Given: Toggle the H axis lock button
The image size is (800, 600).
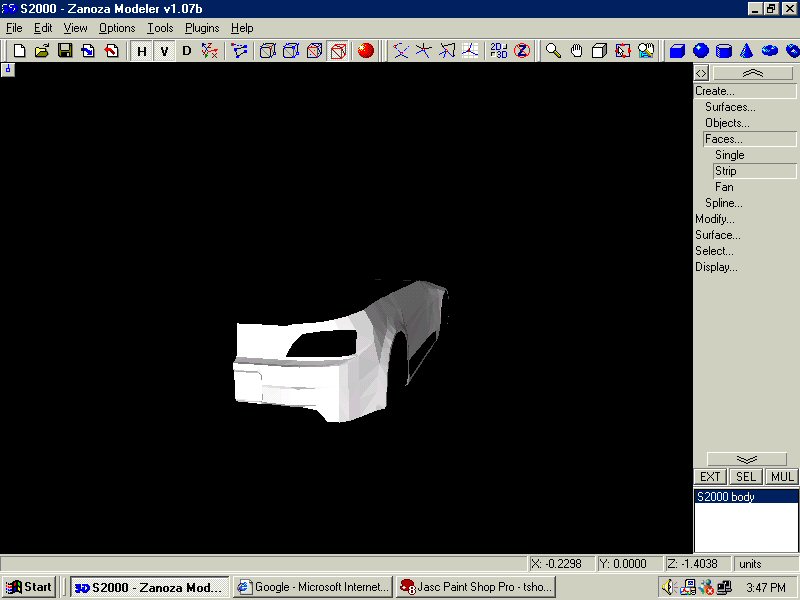Looking at the screenshot, I should 141,51.
